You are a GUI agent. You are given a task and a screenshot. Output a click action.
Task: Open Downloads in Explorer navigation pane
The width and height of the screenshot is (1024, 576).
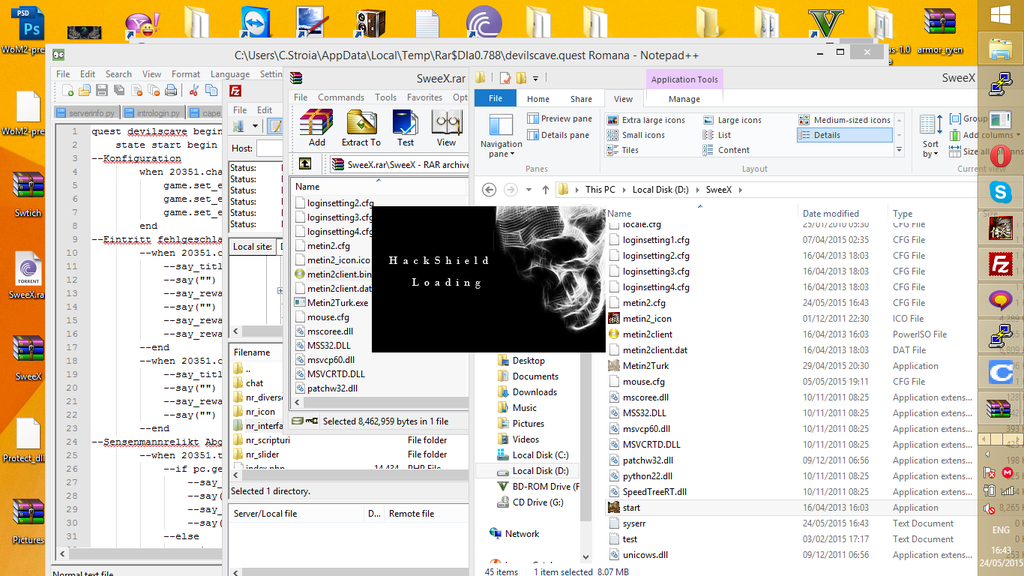tap(534, 392)
